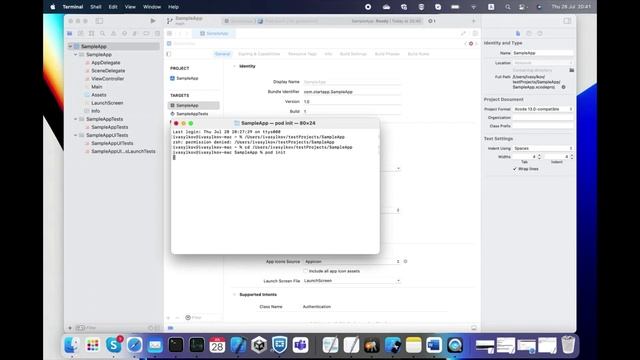Open Xcode icon in the Dock
The image size is (640, 360).
(x=238, y=345)
